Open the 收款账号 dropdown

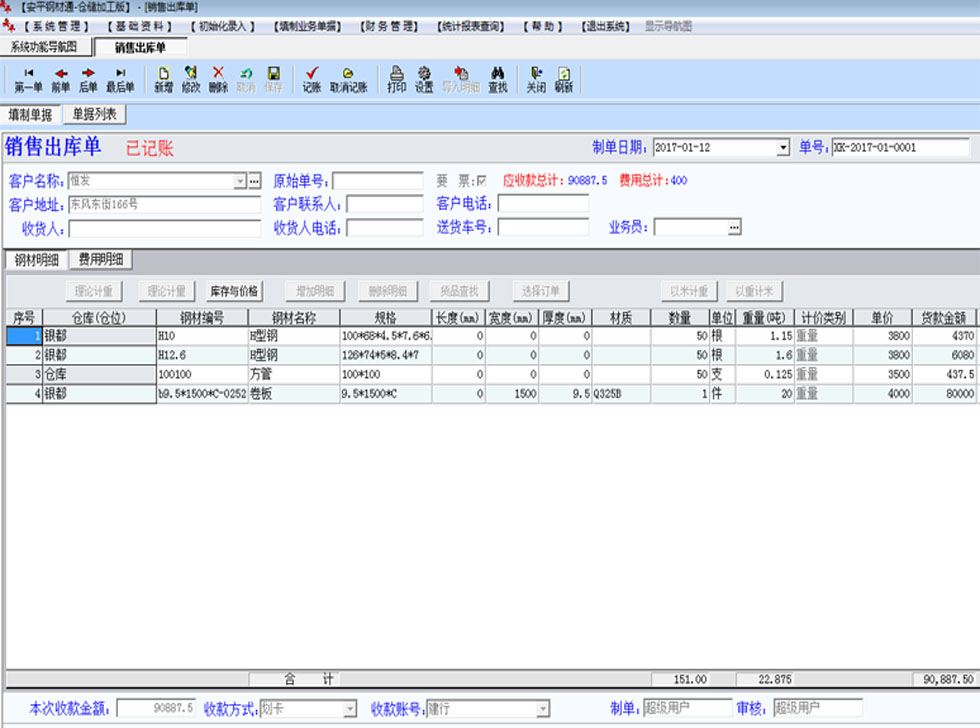click(x=542, y=709)
